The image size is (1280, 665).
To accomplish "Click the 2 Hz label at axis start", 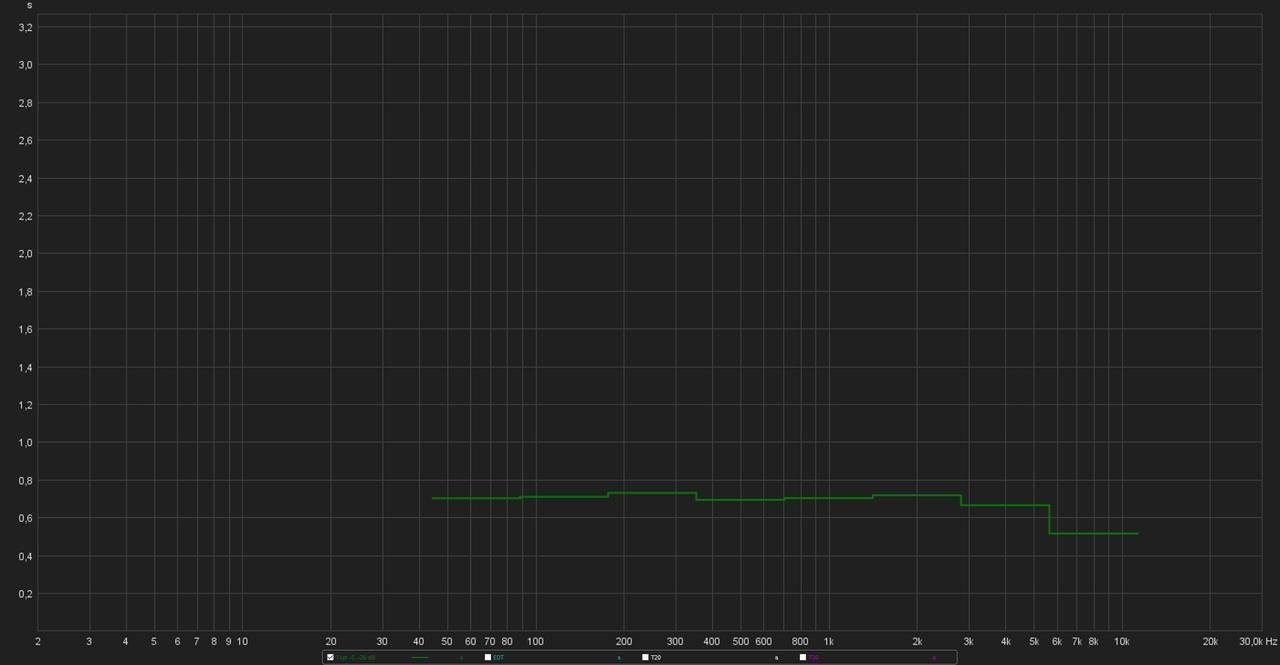I will 38,641.
